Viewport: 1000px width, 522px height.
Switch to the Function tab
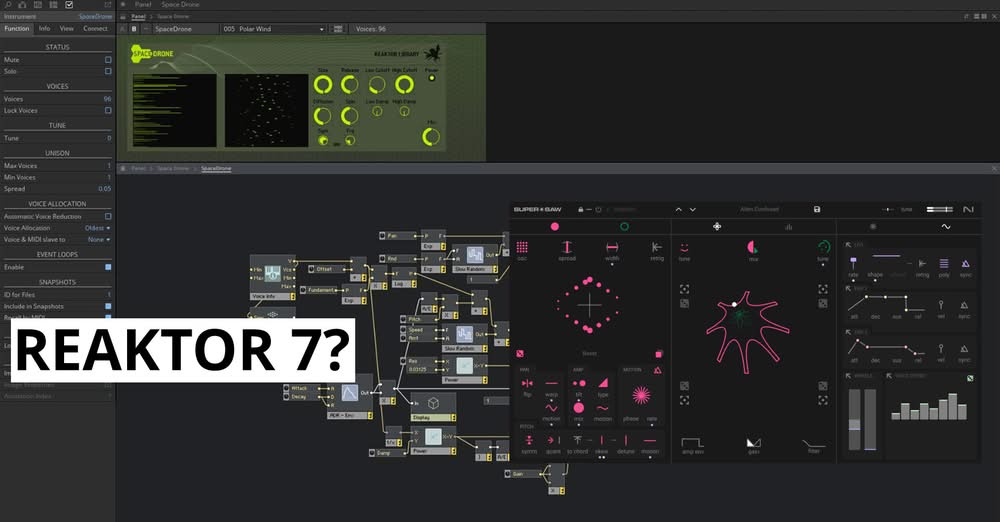point(17,29)
